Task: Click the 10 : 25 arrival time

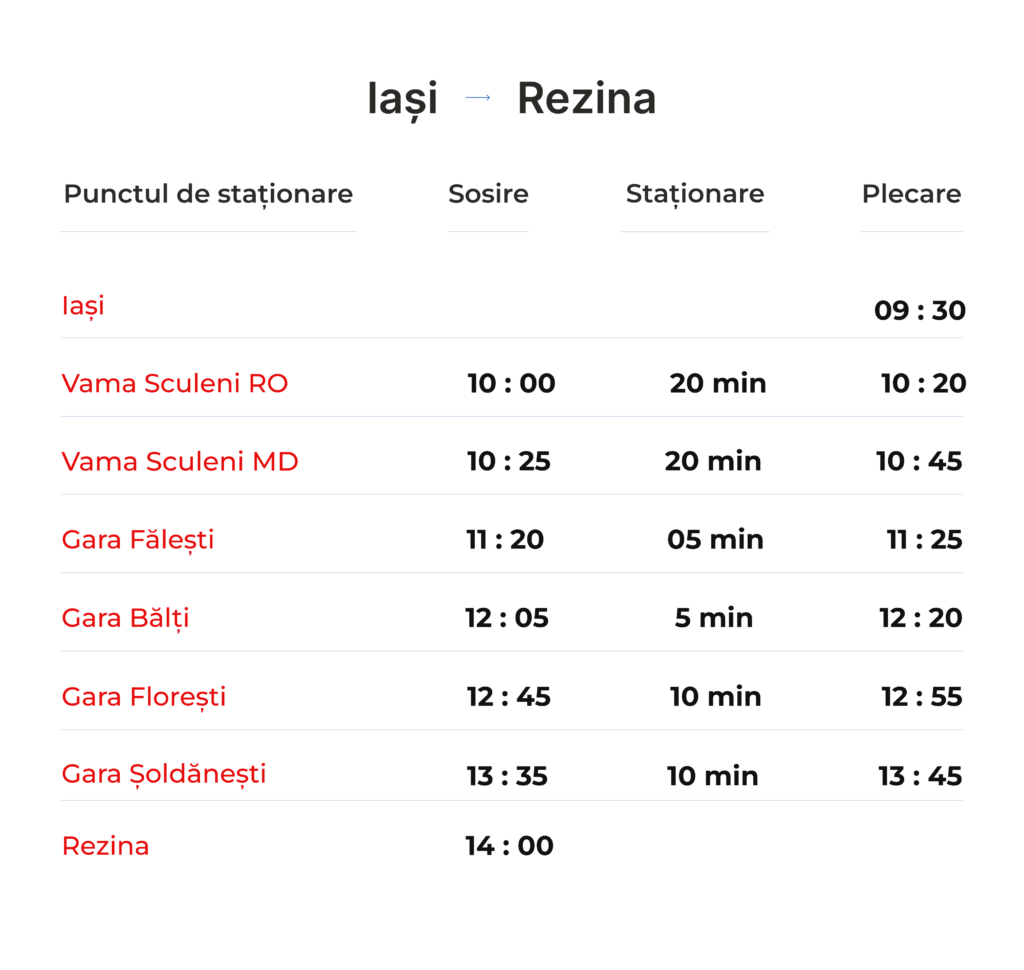Action: pyautogui.click(x=509, y=461)
